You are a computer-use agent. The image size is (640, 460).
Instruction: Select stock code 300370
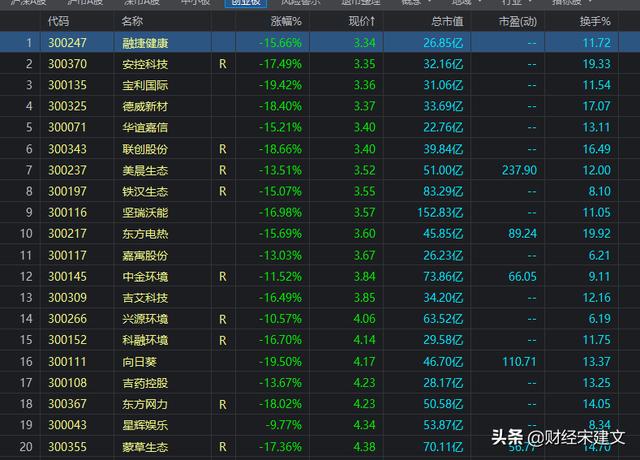tap(67, 64)
